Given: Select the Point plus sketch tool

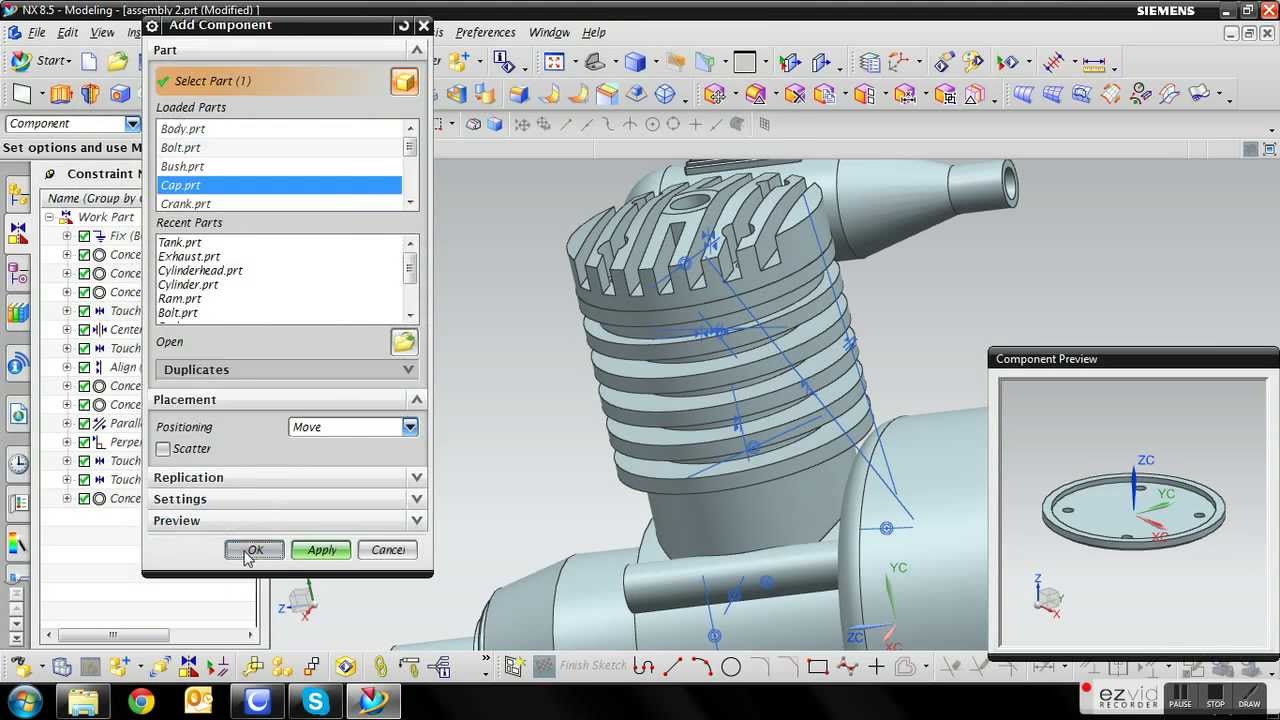Looking at the screenshot, I should [876, 667].
